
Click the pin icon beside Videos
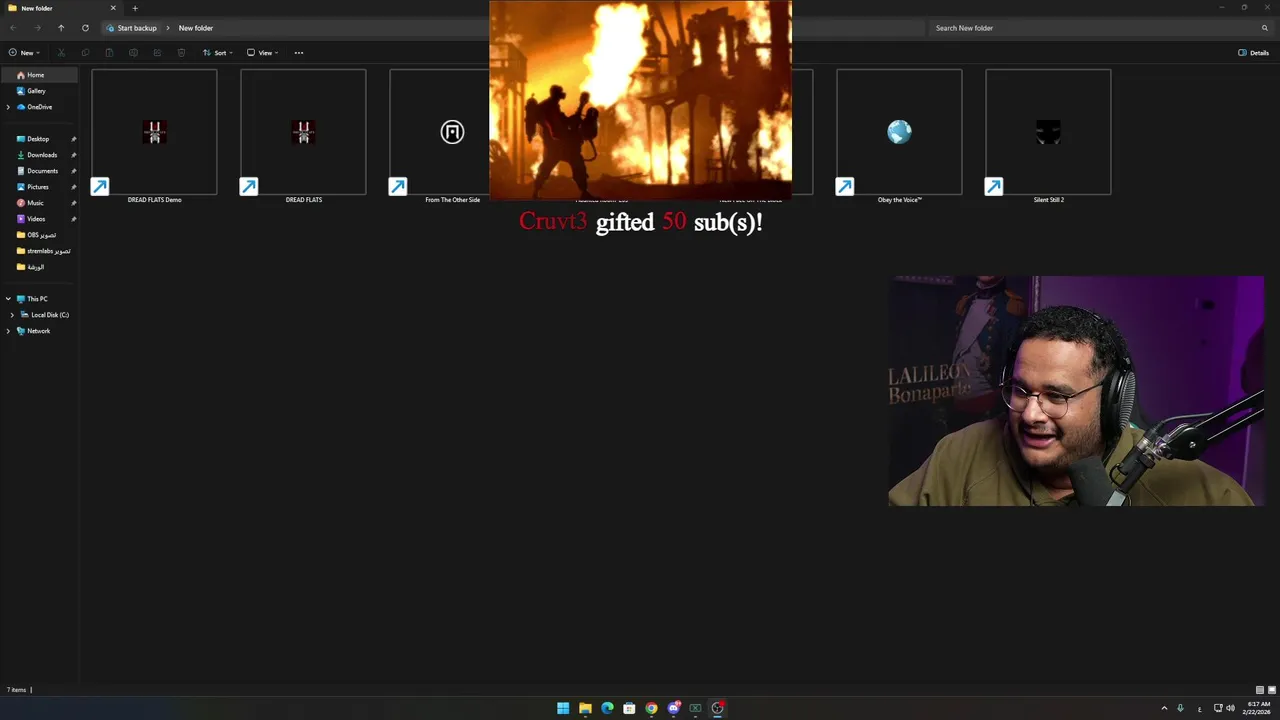coord(74,219)
